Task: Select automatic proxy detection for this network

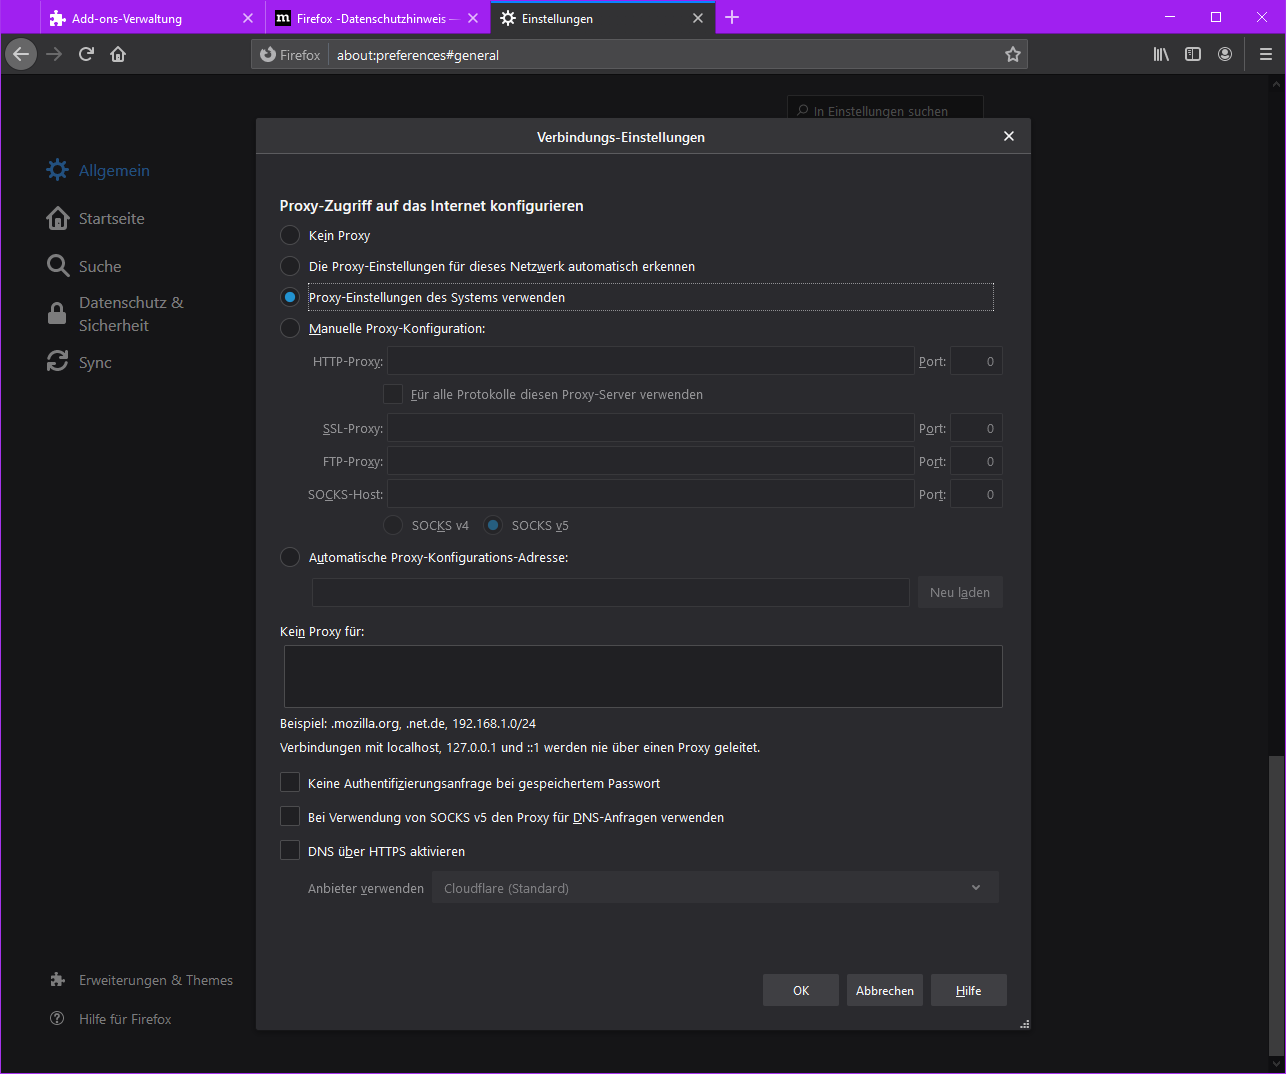Action: [290, 266]
